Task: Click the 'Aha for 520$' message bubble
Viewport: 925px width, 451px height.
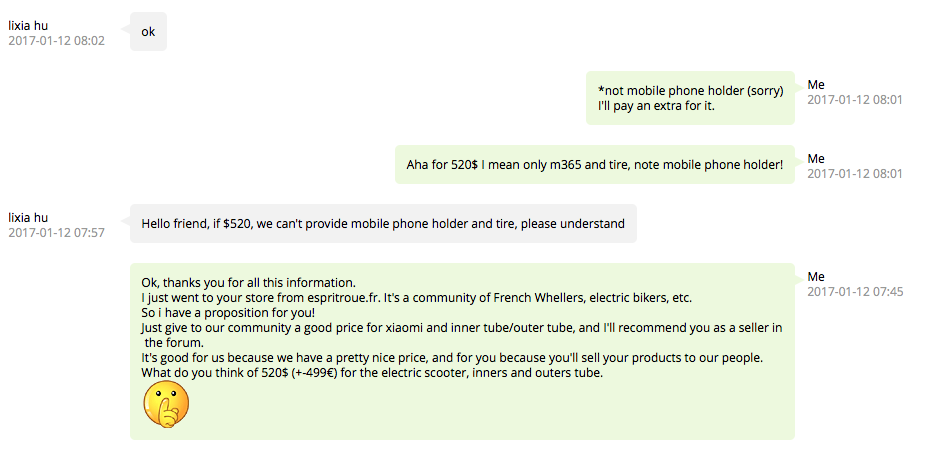Action: click(595, 164)
